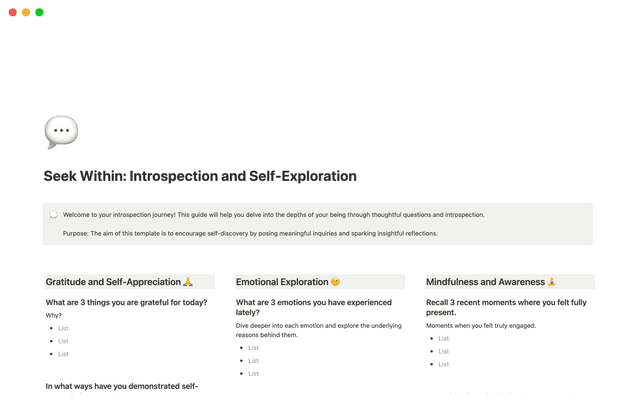
Task: Click the second List item under emotions question
Action: (x=253, y=360)
